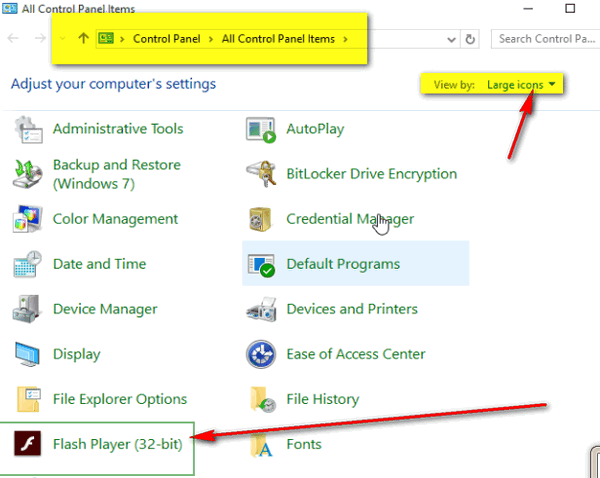600x478 pixels.
Task: Click the Back navigation arrow
Action: [13, 38]
